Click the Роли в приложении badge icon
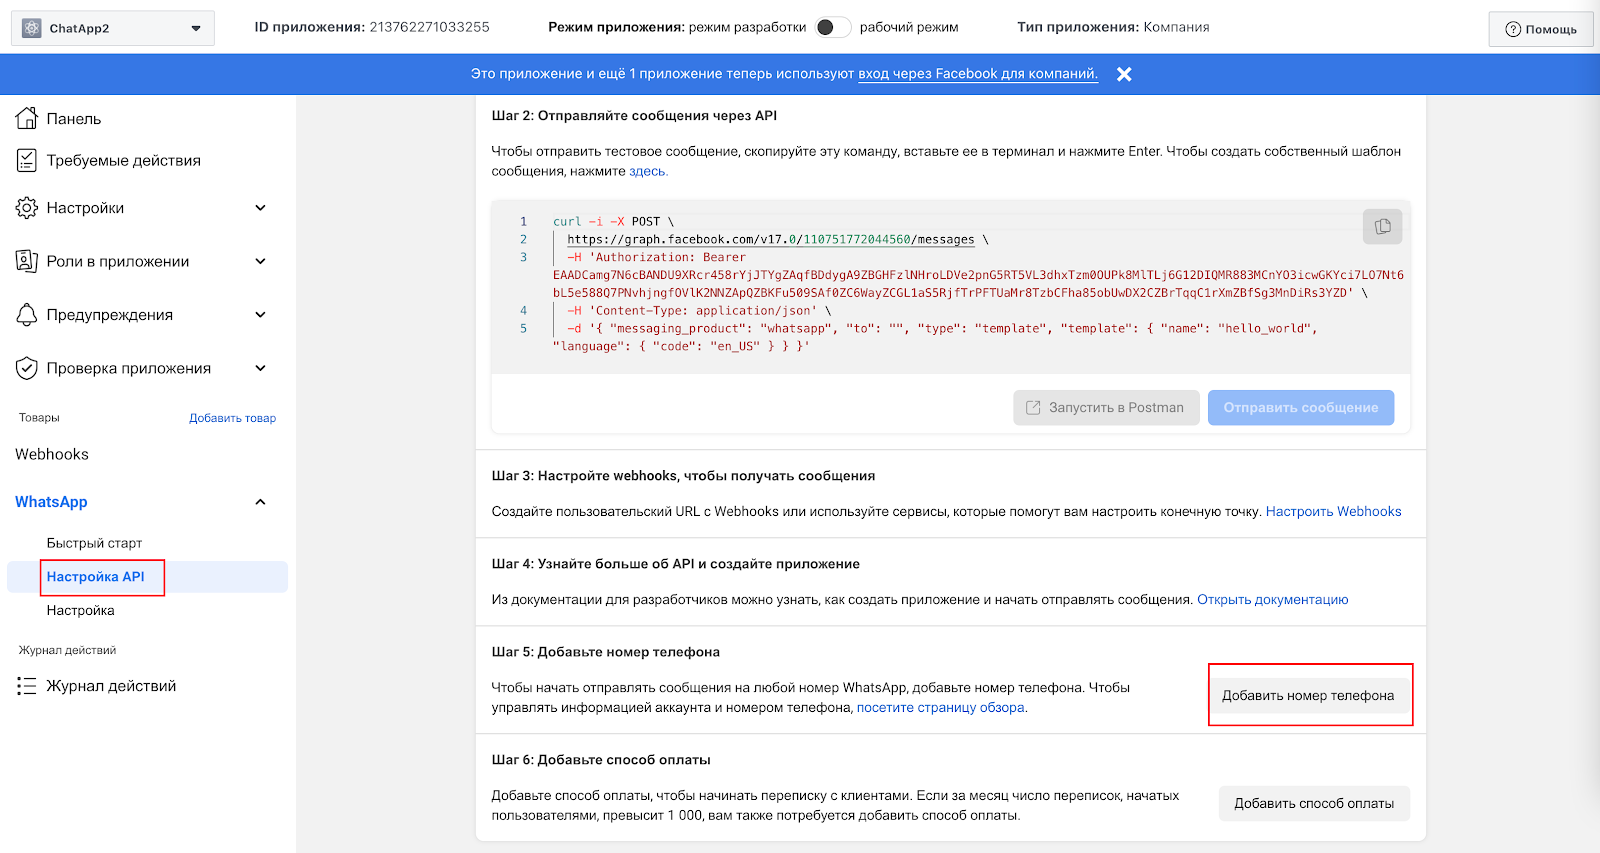Viewport: 1600px width, 853px height. [27, 261]
